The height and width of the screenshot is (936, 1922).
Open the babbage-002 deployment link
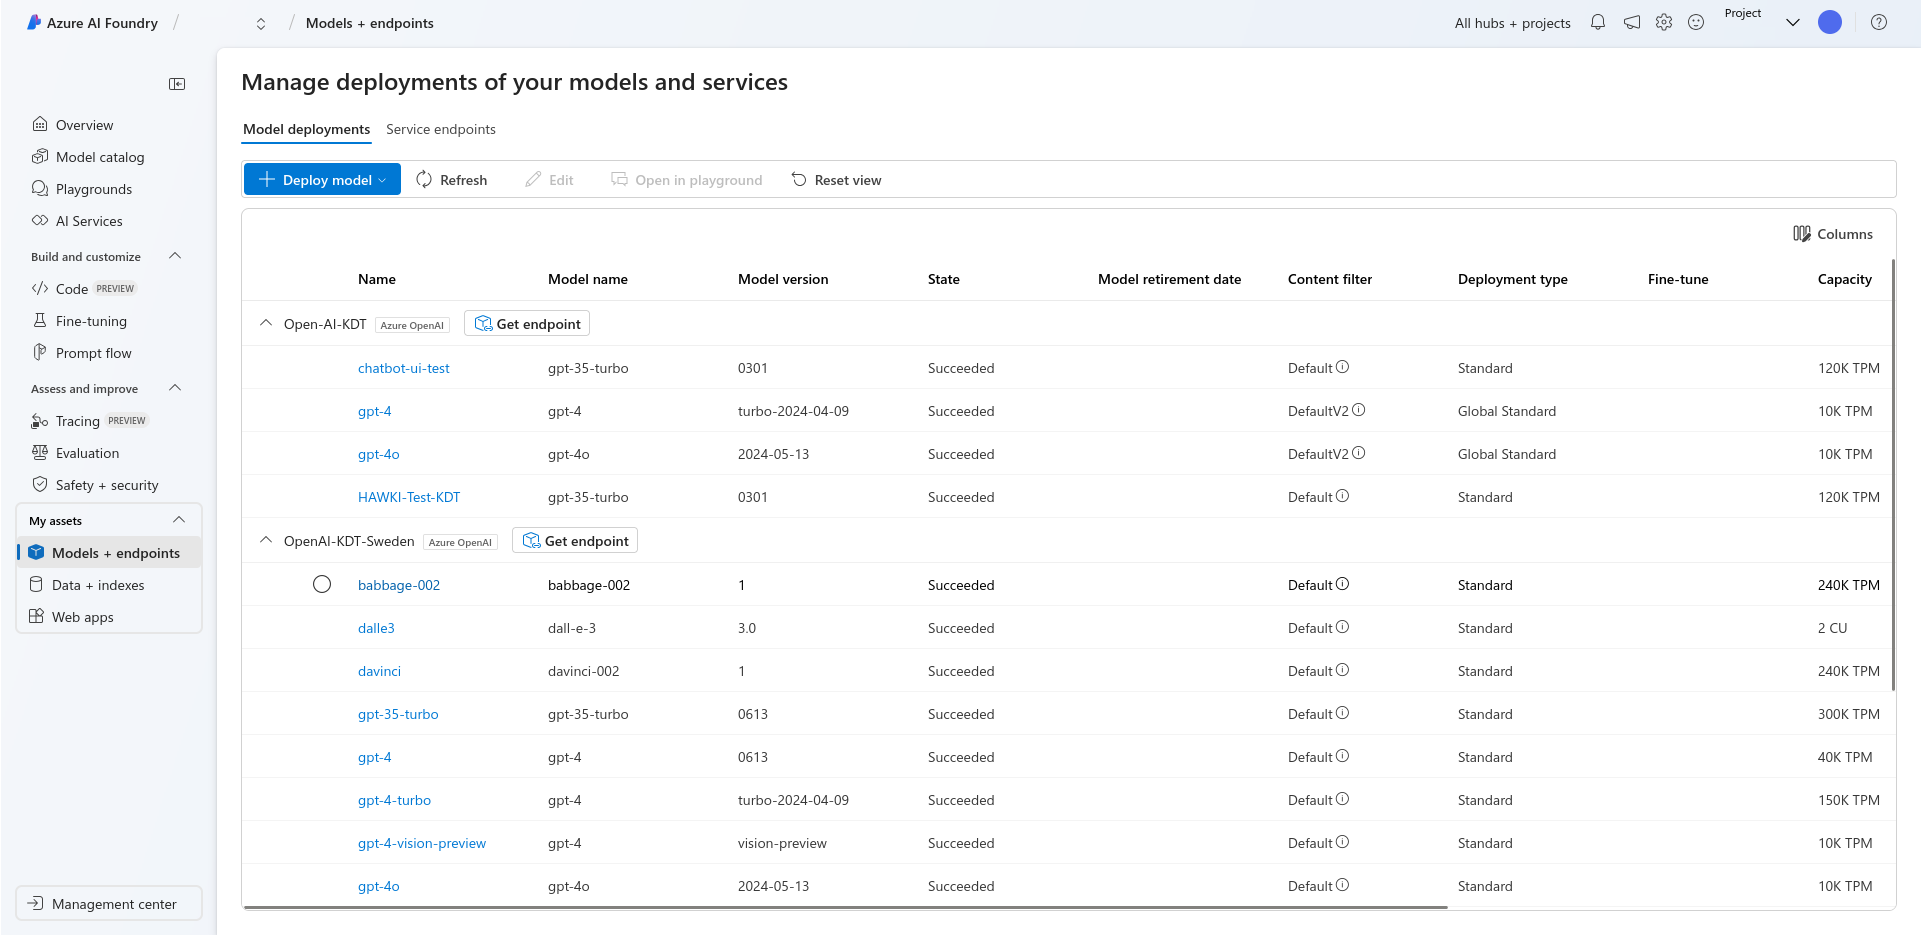tap(399, 585)
